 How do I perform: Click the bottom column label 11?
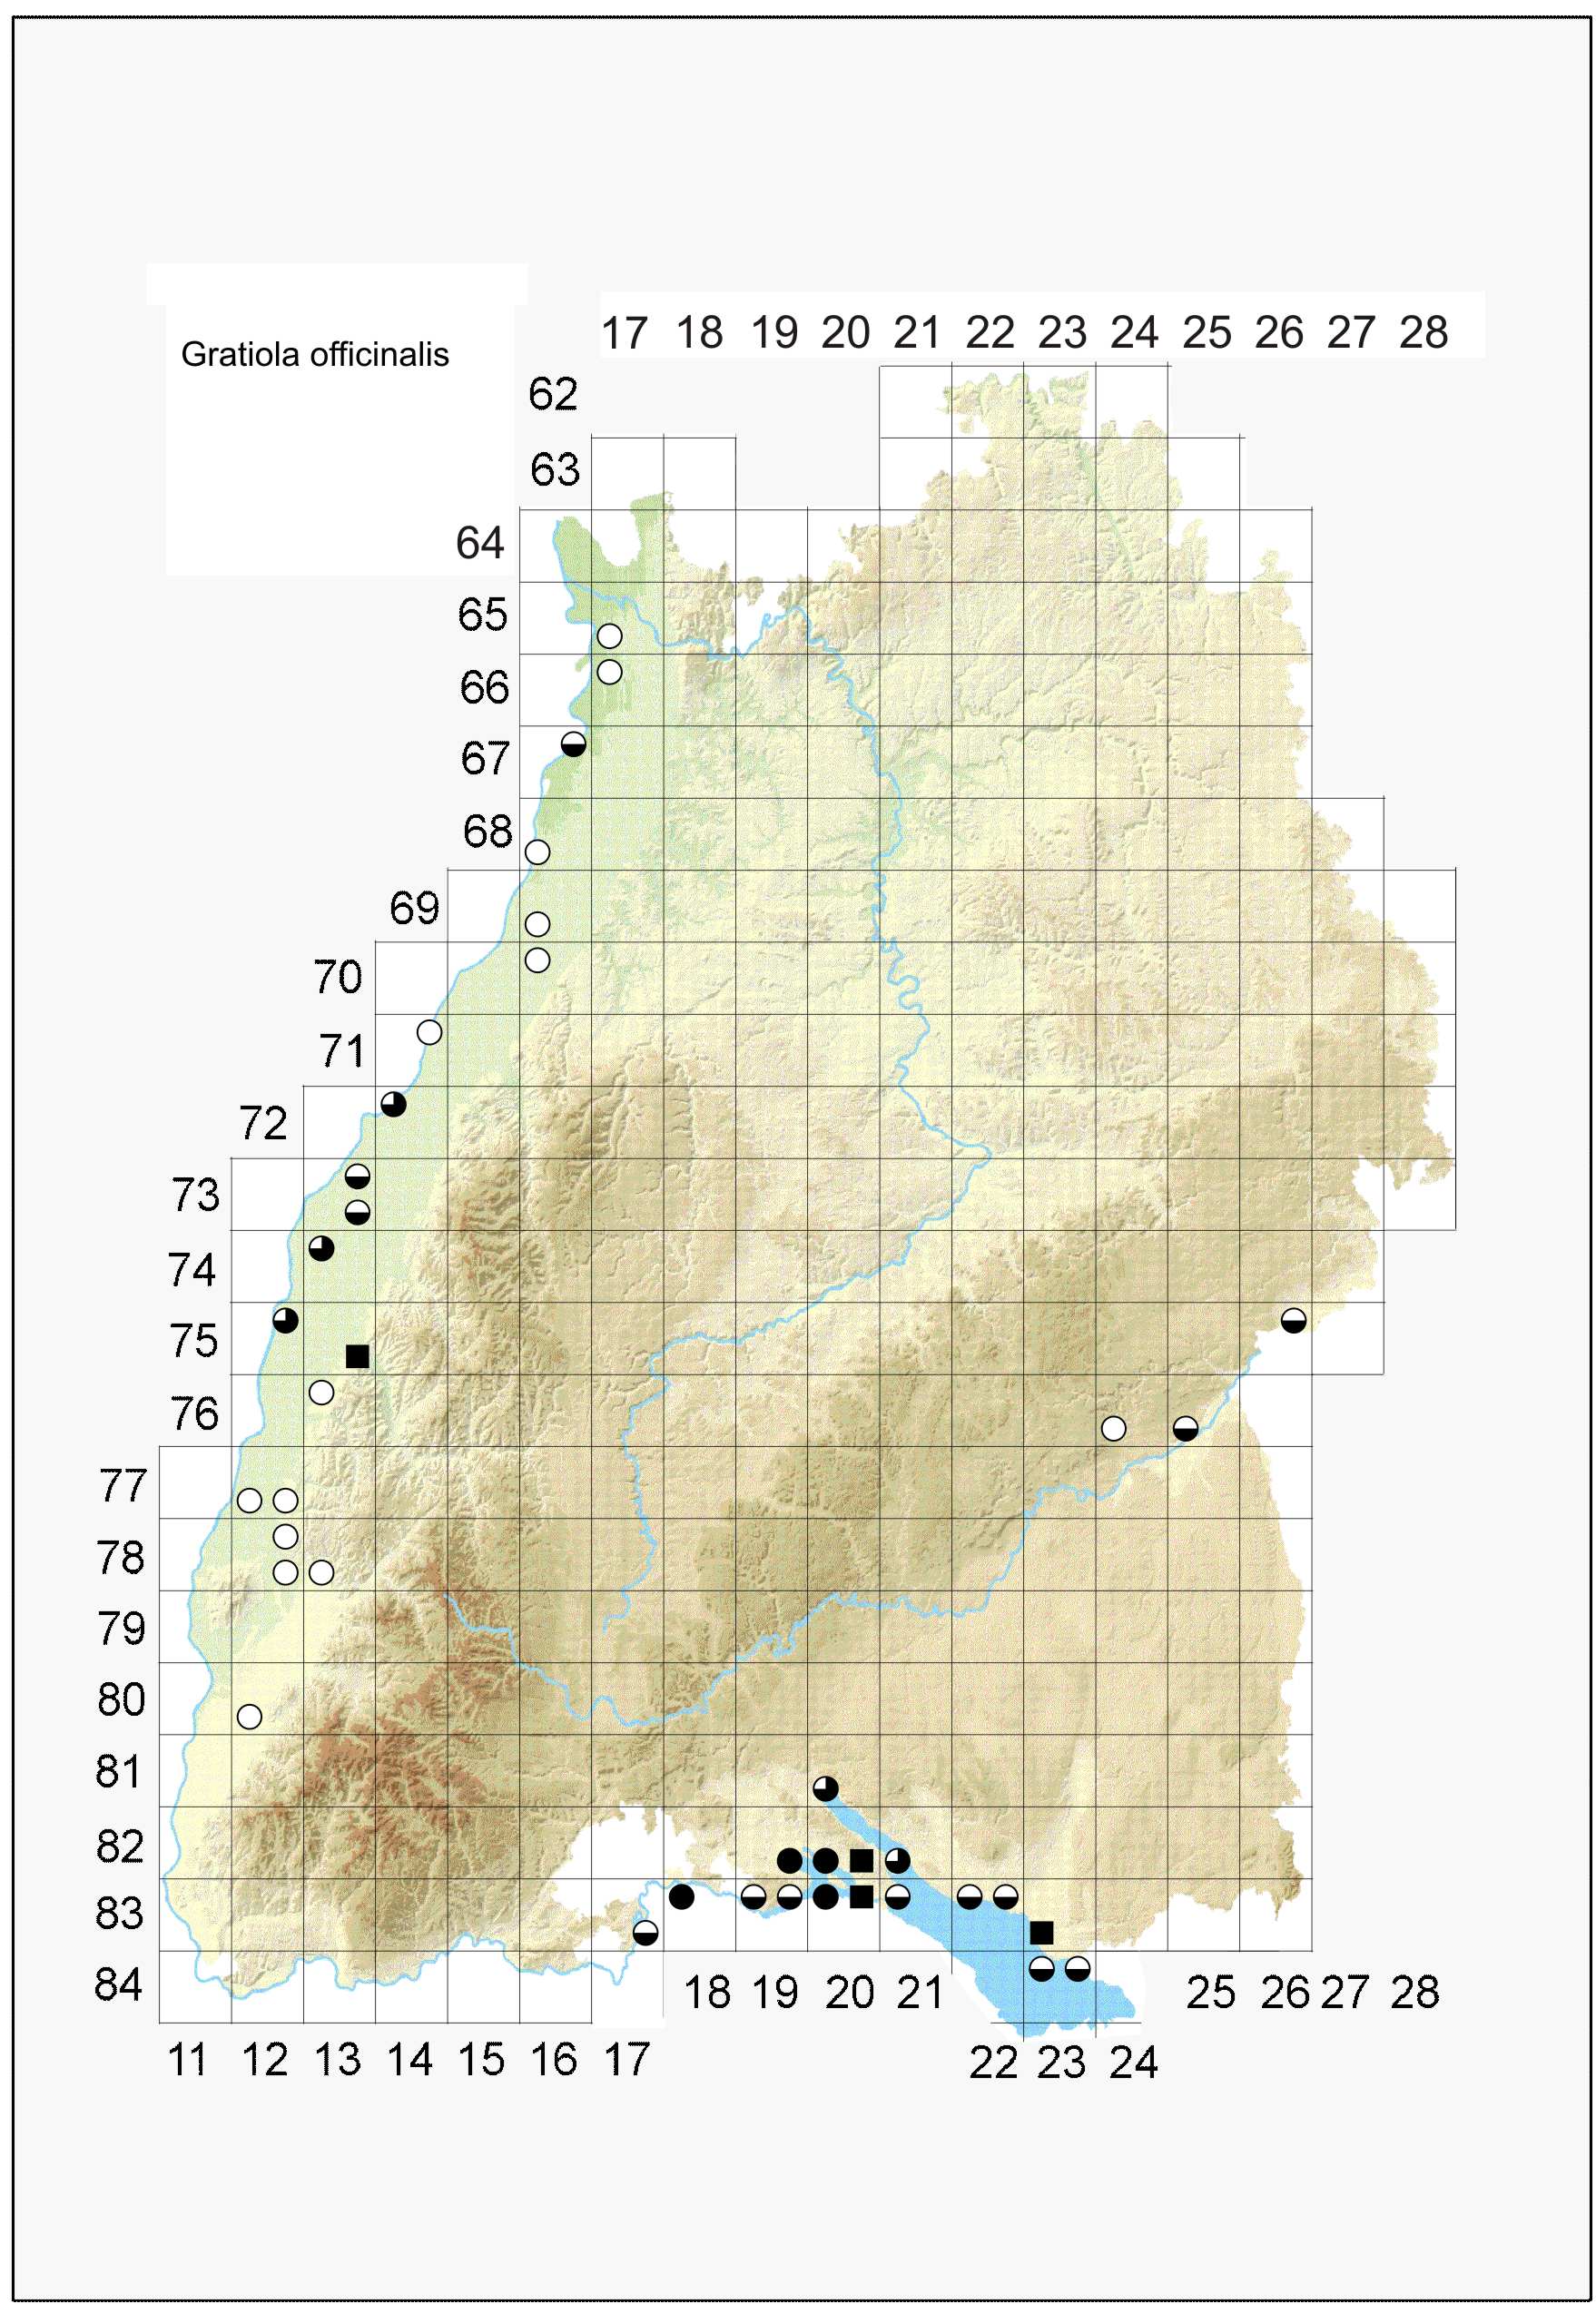(x=187, y=2060)
